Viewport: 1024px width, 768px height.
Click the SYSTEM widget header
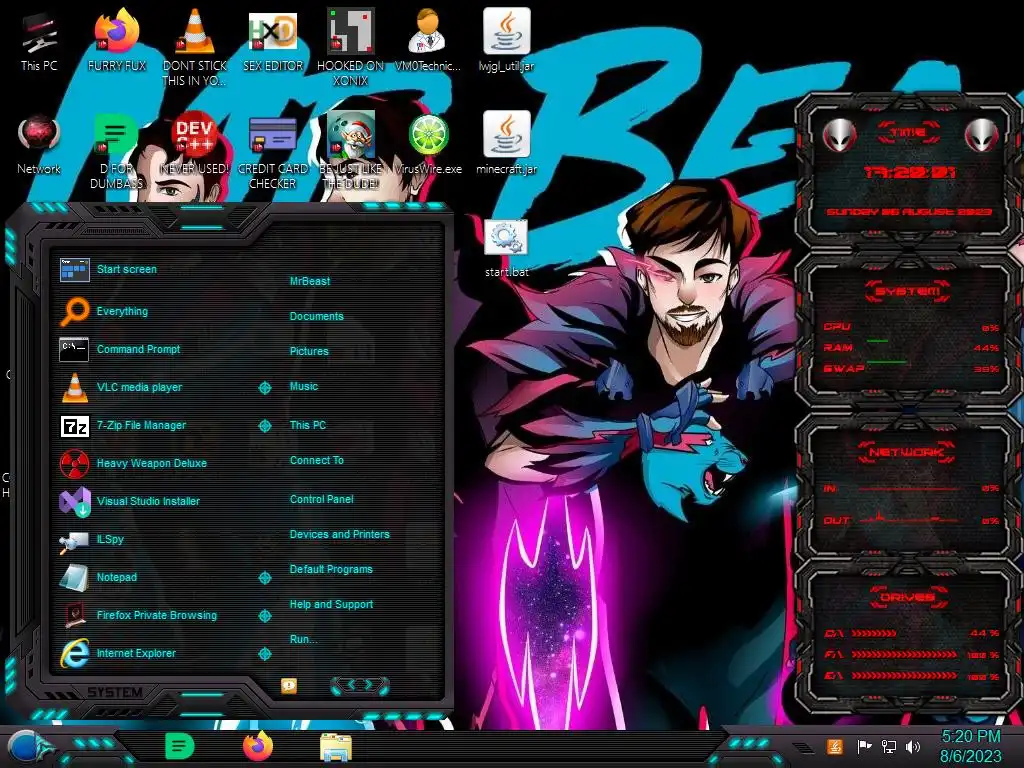click(x=908, y=291)
